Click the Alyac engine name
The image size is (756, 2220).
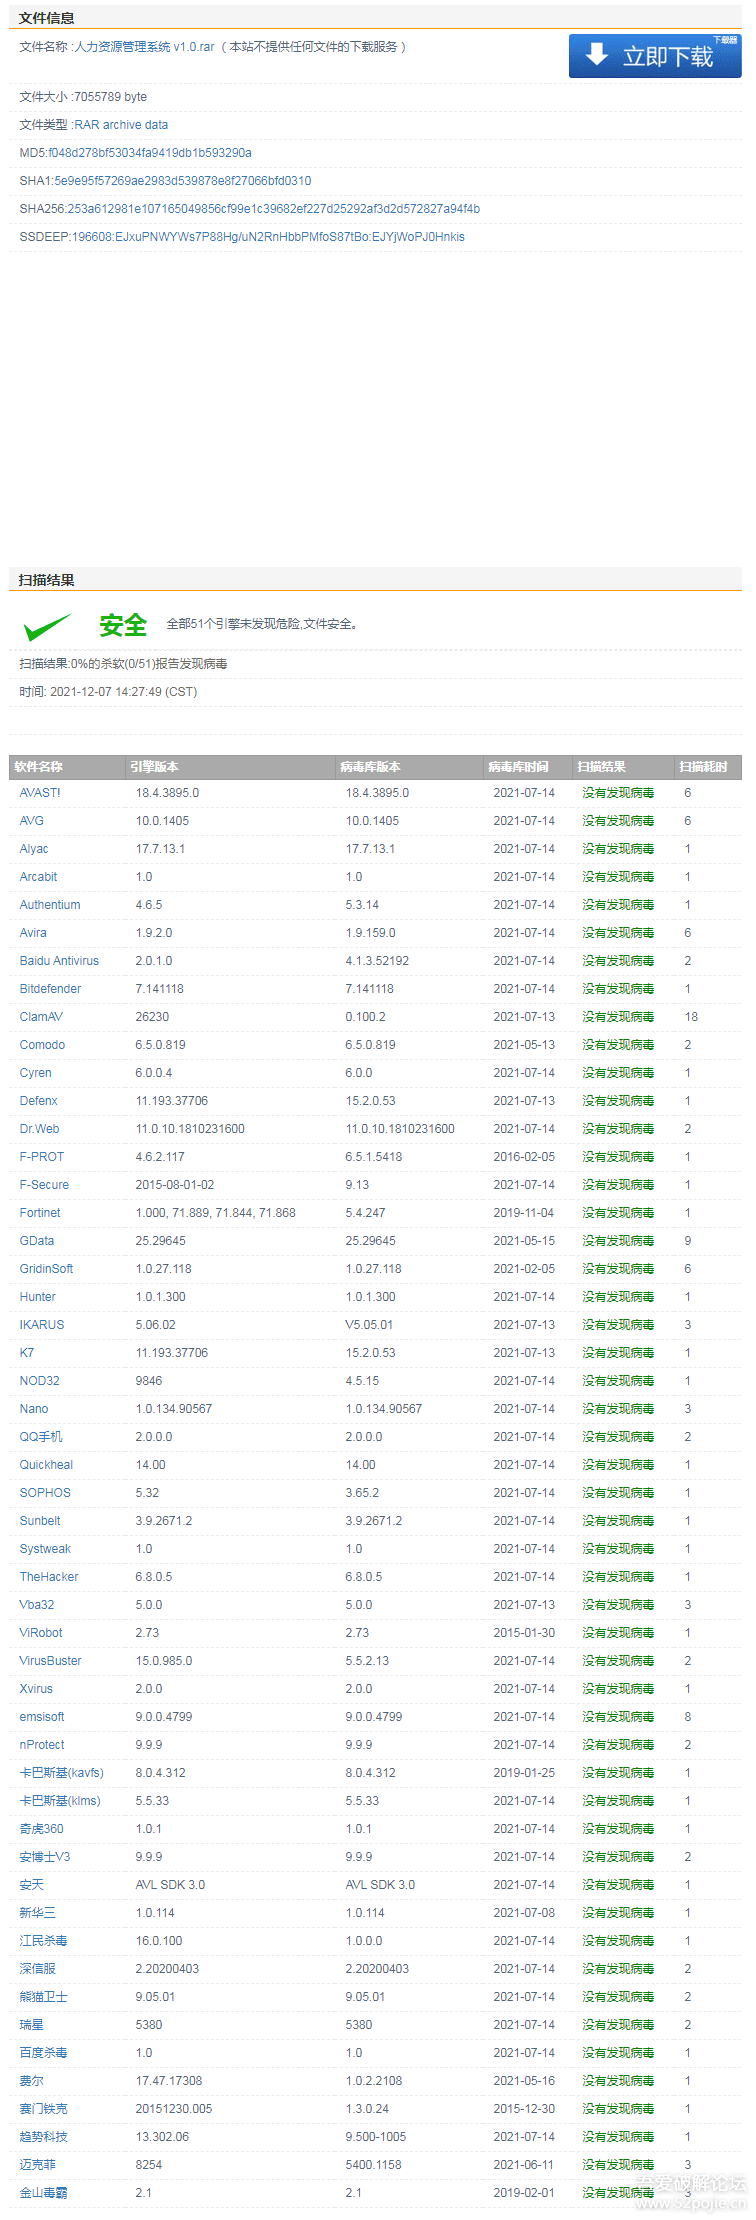click(34, 849)
